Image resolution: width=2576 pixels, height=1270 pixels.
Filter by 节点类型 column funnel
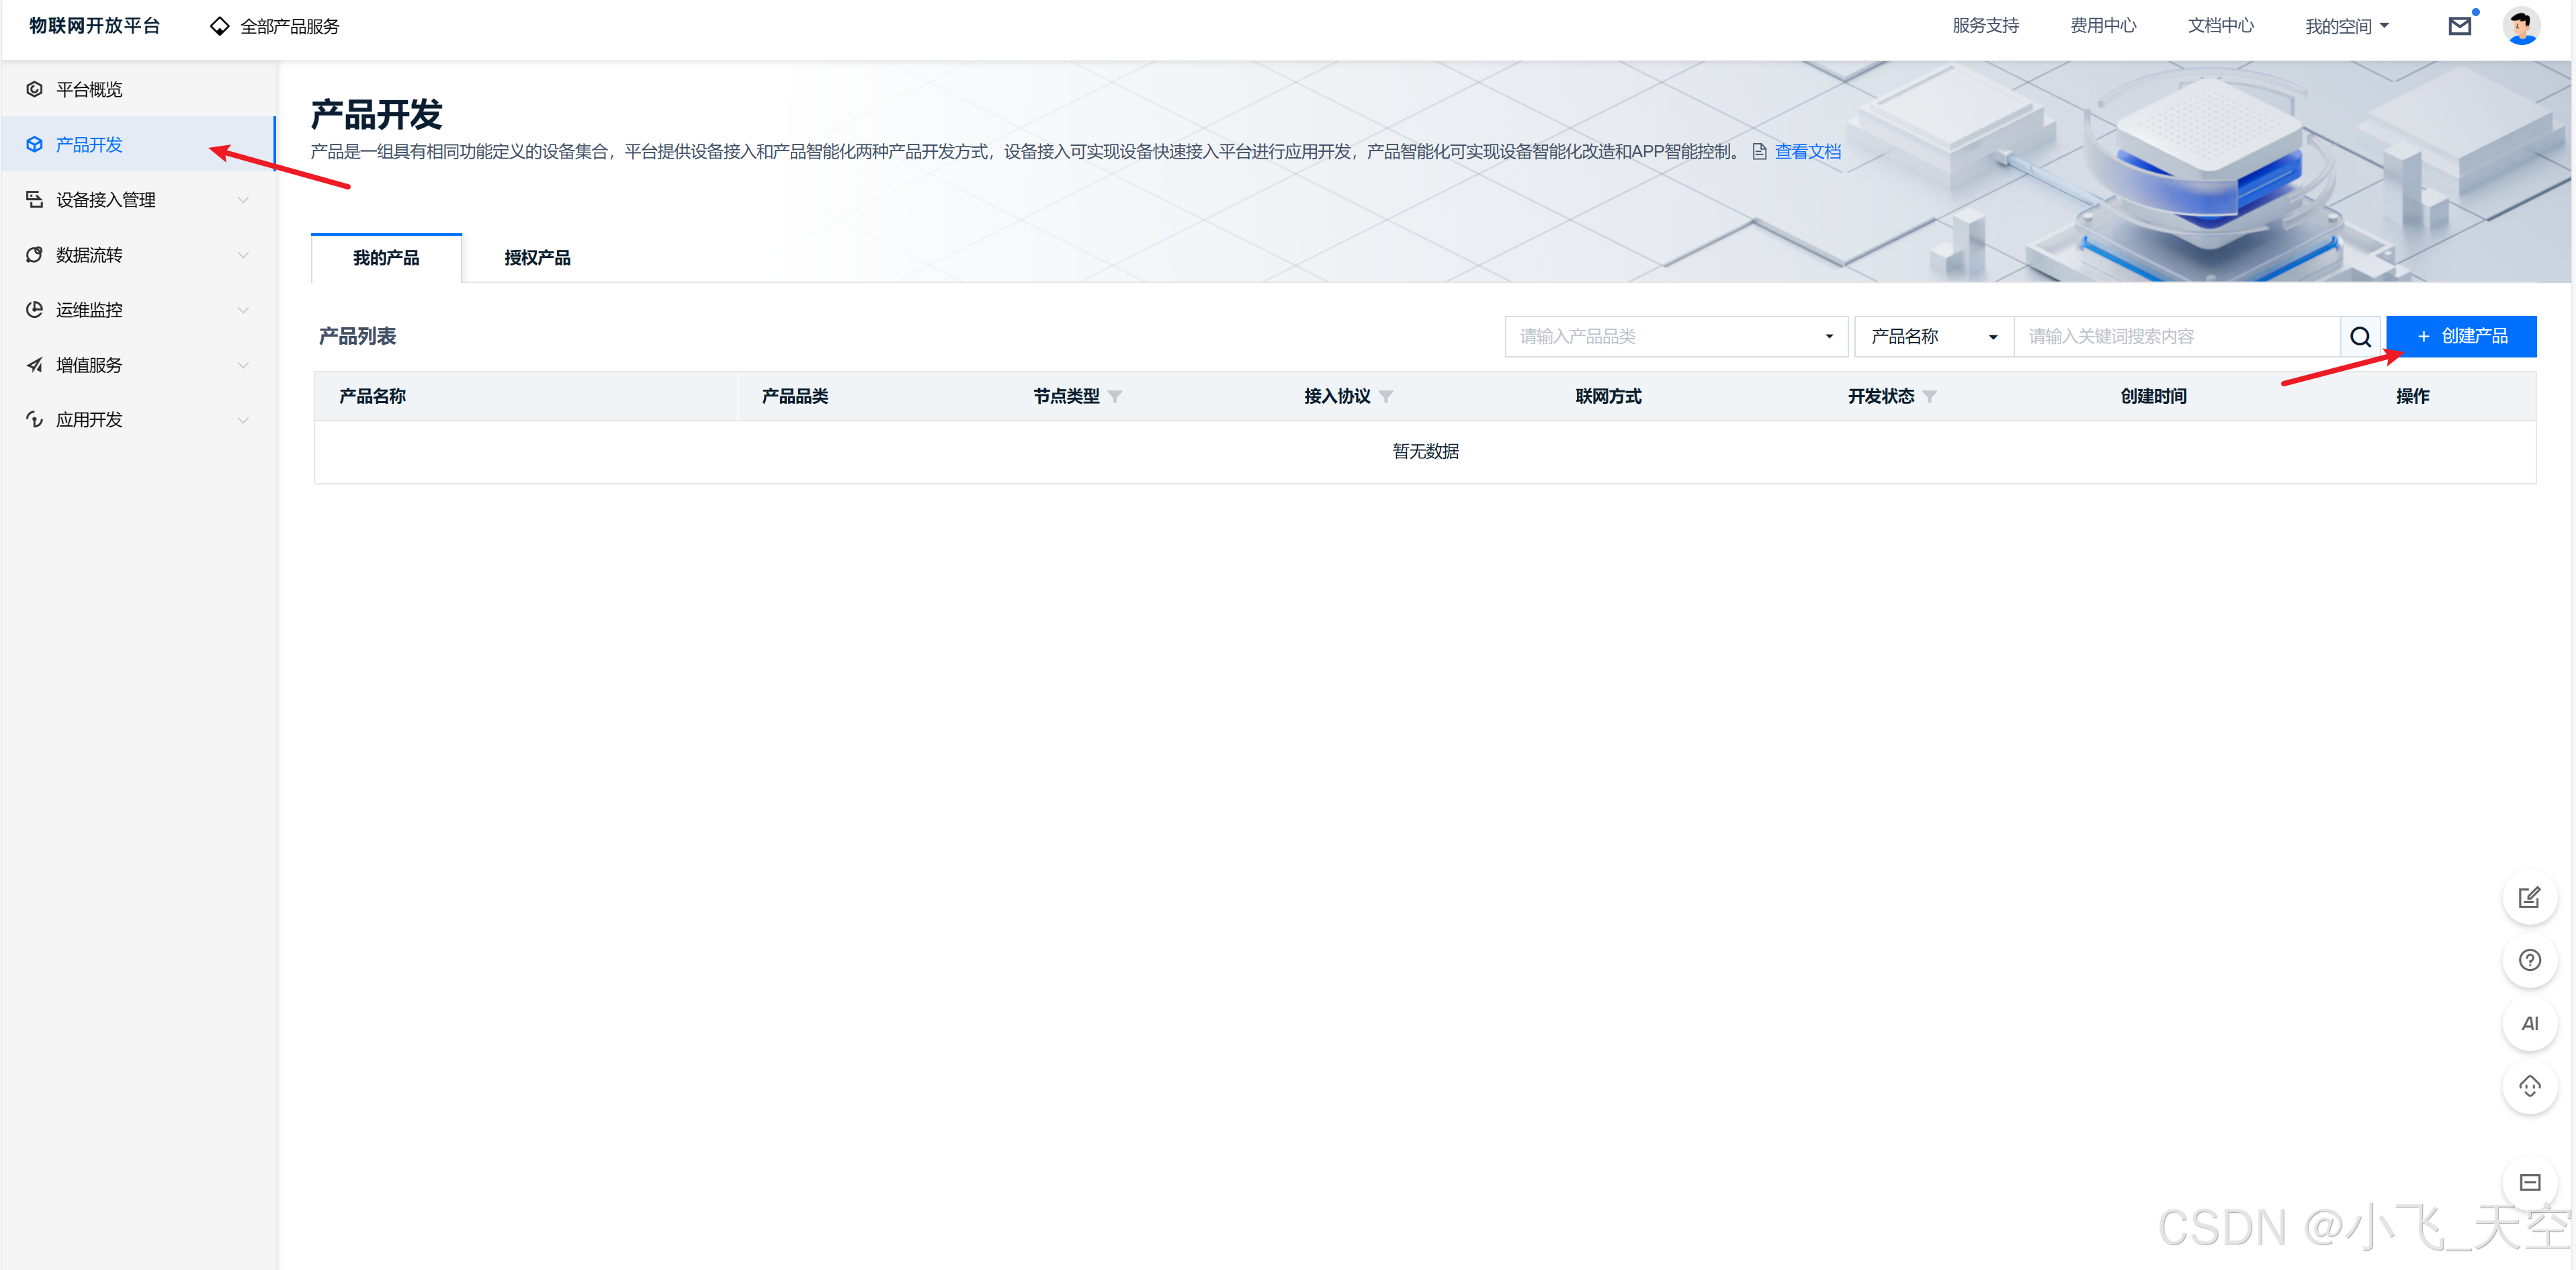[x=1115, y=397]
